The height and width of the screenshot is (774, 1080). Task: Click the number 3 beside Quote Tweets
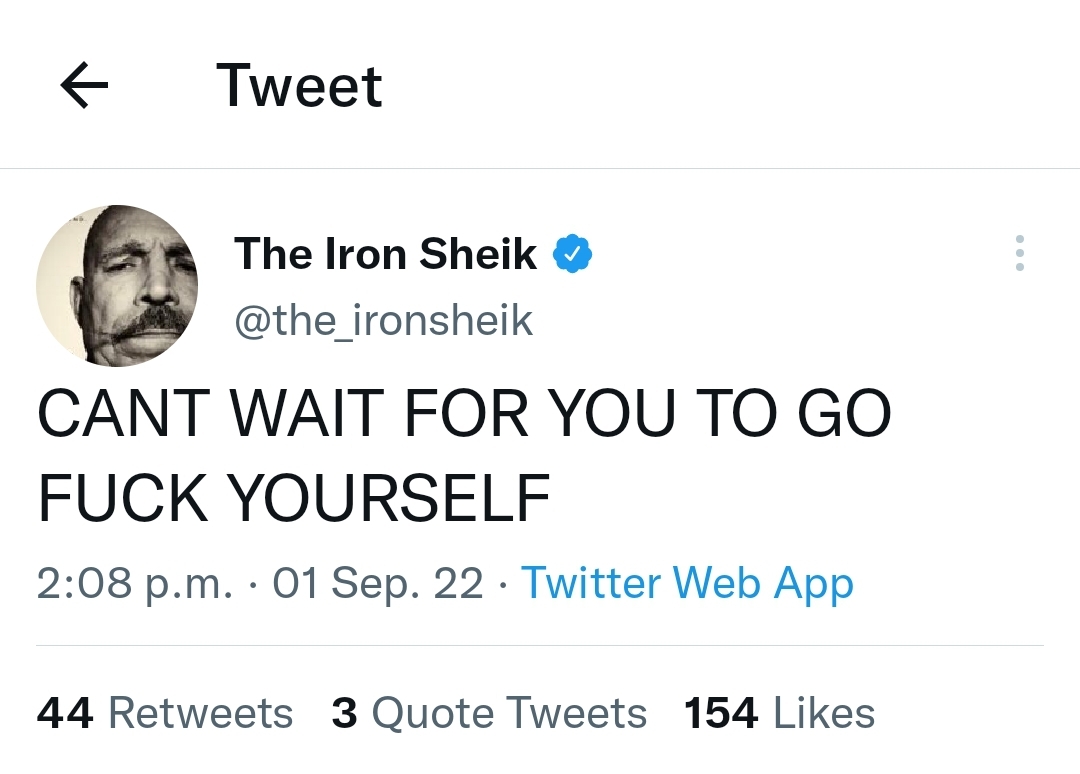(344, 713)
